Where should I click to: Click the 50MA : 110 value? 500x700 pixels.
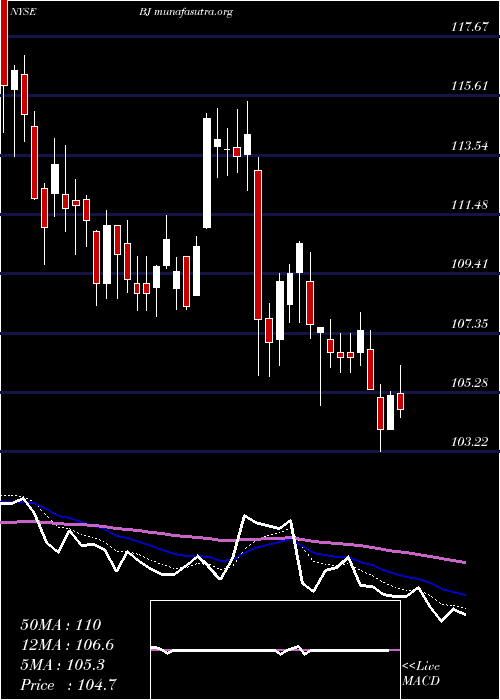[x=61, y=625]
